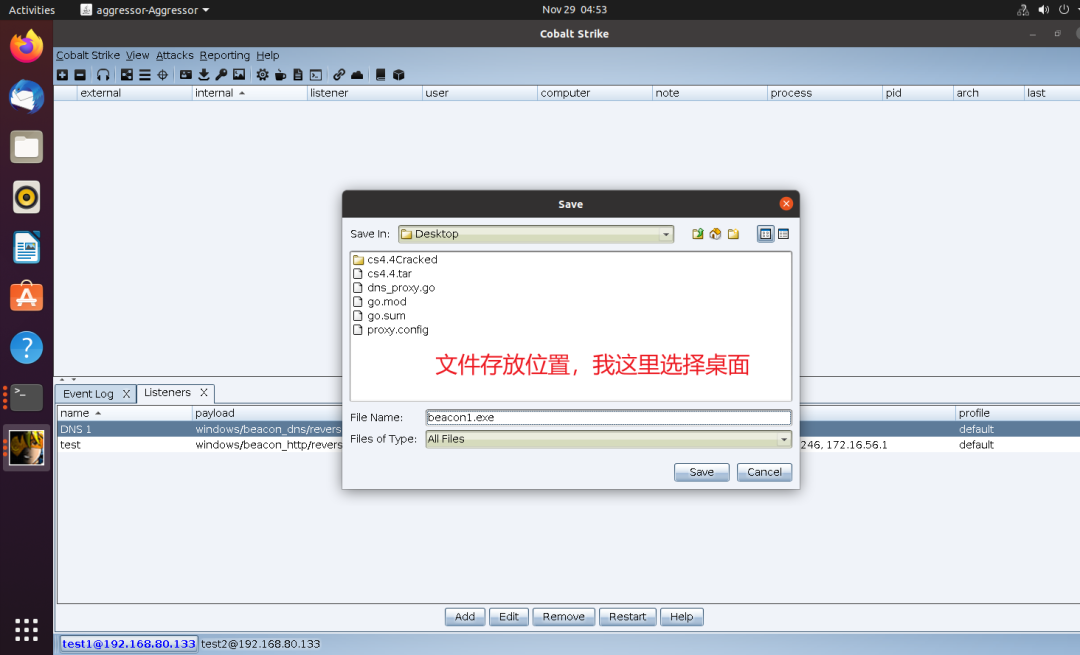Viewport: 1080px width, 655px height.
Task: Select the dns_proxy.go file
Action: [394, 288]
